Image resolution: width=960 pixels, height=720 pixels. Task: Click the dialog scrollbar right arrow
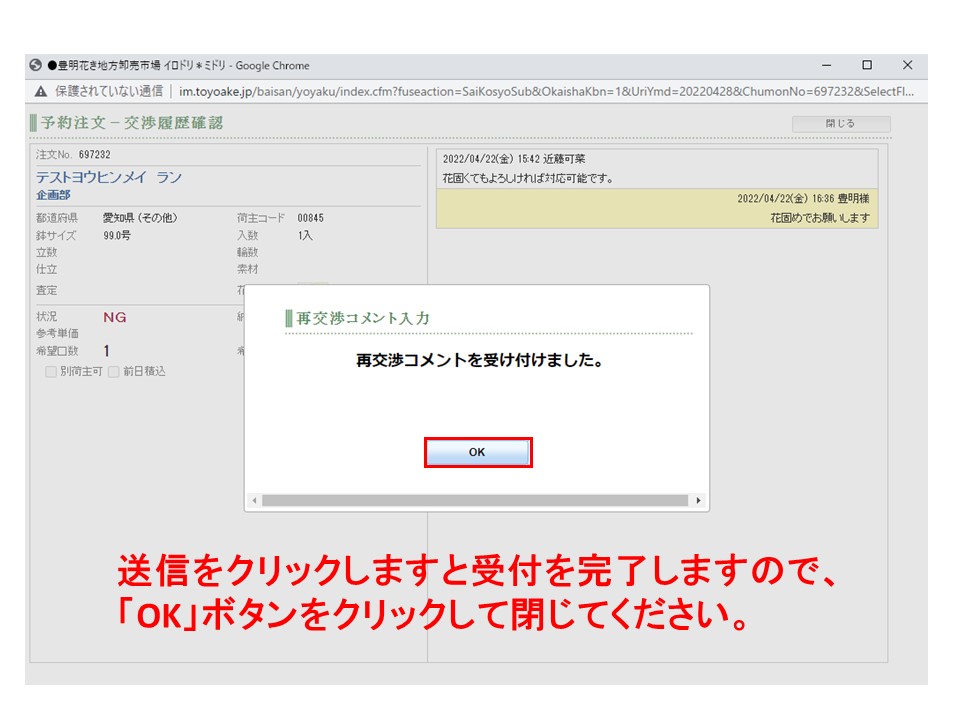click(x=698, y=500)
